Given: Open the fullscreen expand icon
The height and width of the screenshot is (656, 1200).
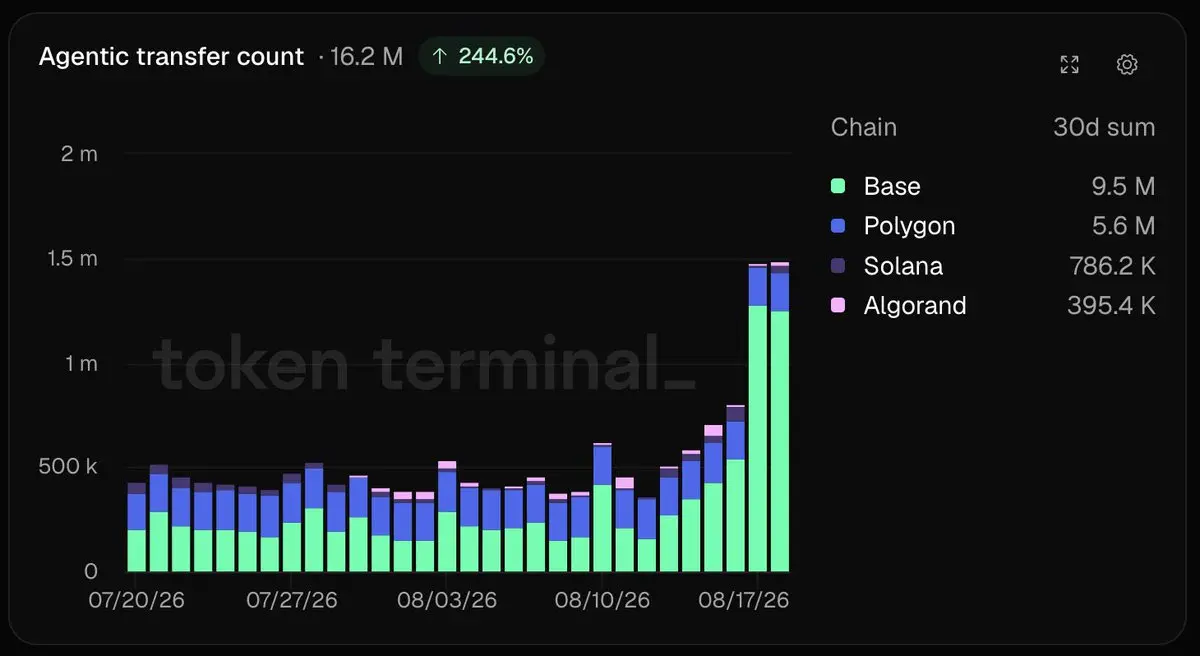Looking at the screenshot, I should coord(1069,65).
